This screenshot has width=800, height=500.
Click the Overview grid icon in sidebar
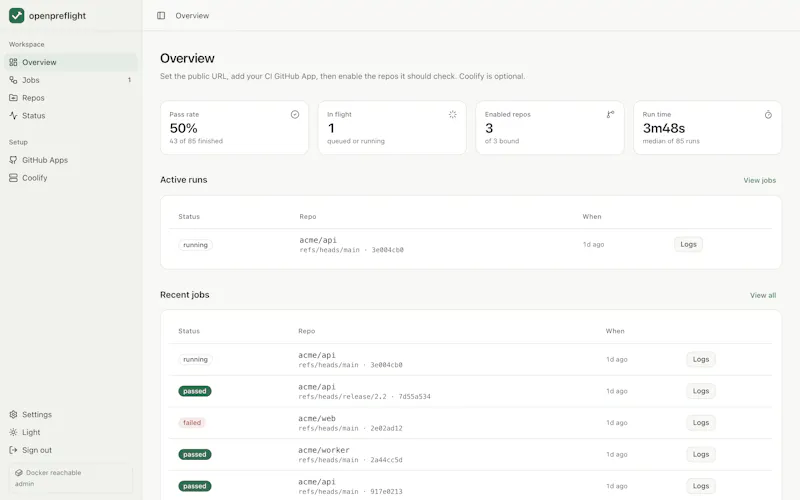point(13,62)
